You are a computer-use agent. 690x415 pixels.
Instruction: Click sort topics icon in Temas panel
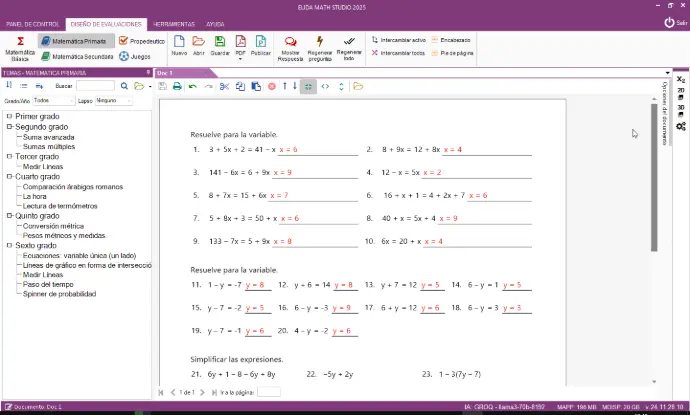click(9, 86)
